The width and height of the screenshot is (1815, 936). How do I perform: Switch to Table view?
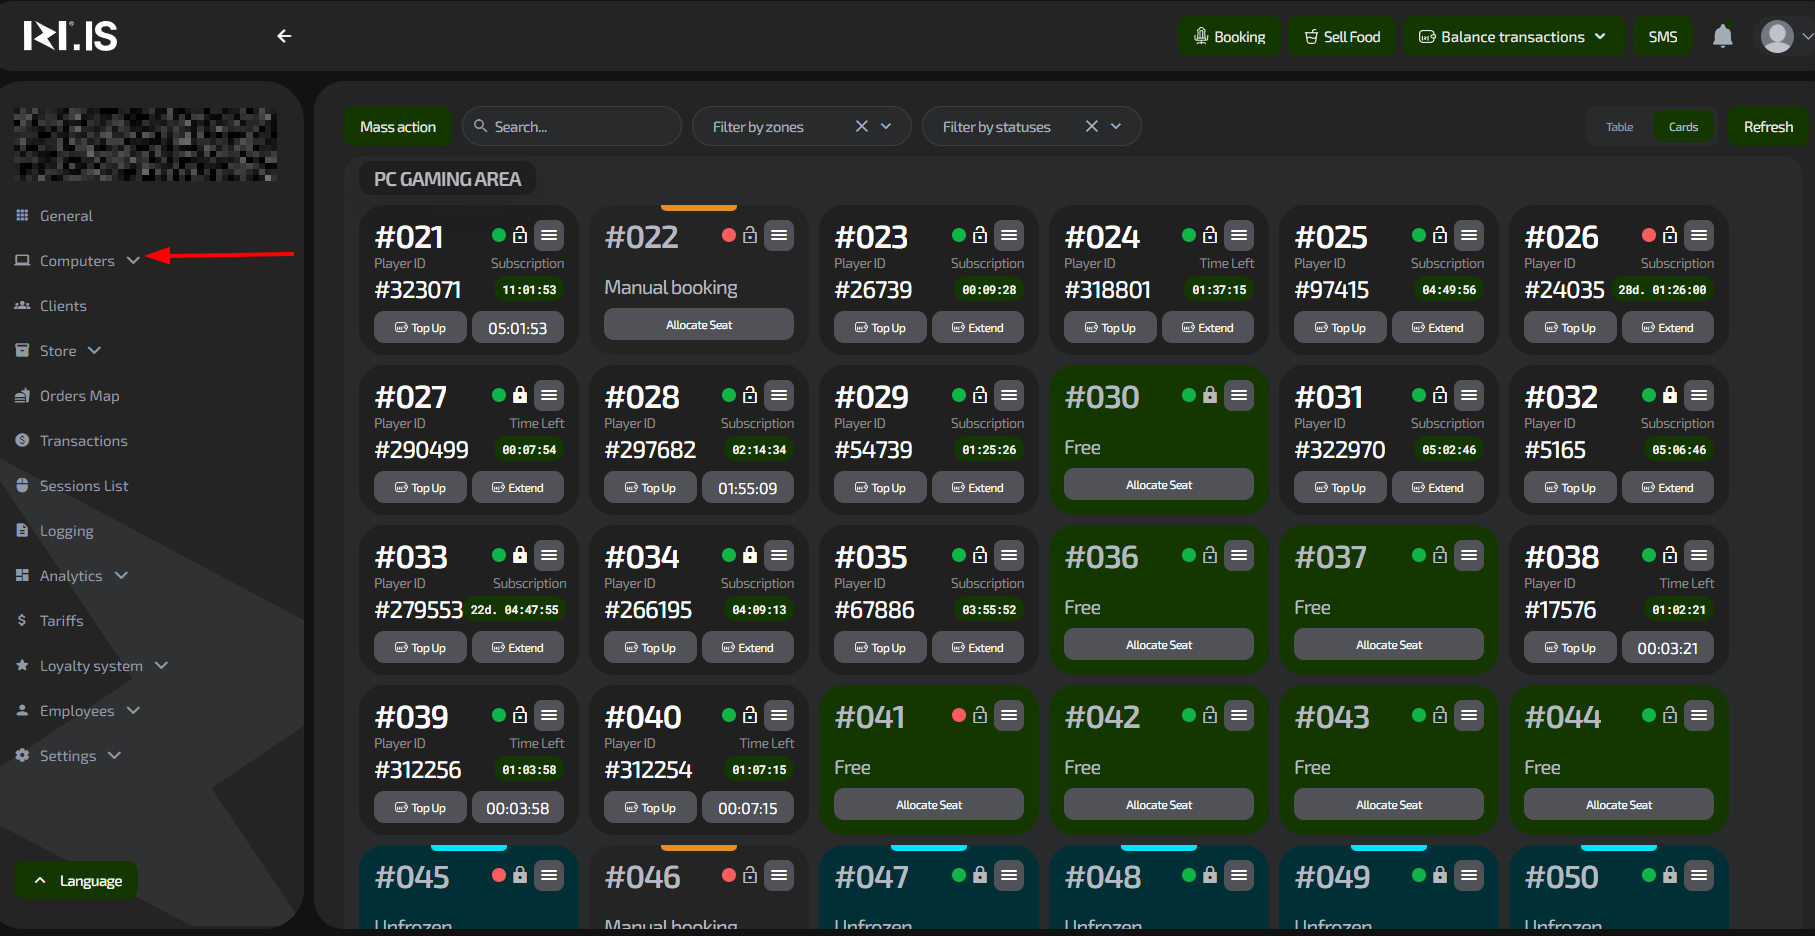(1619, 127)
